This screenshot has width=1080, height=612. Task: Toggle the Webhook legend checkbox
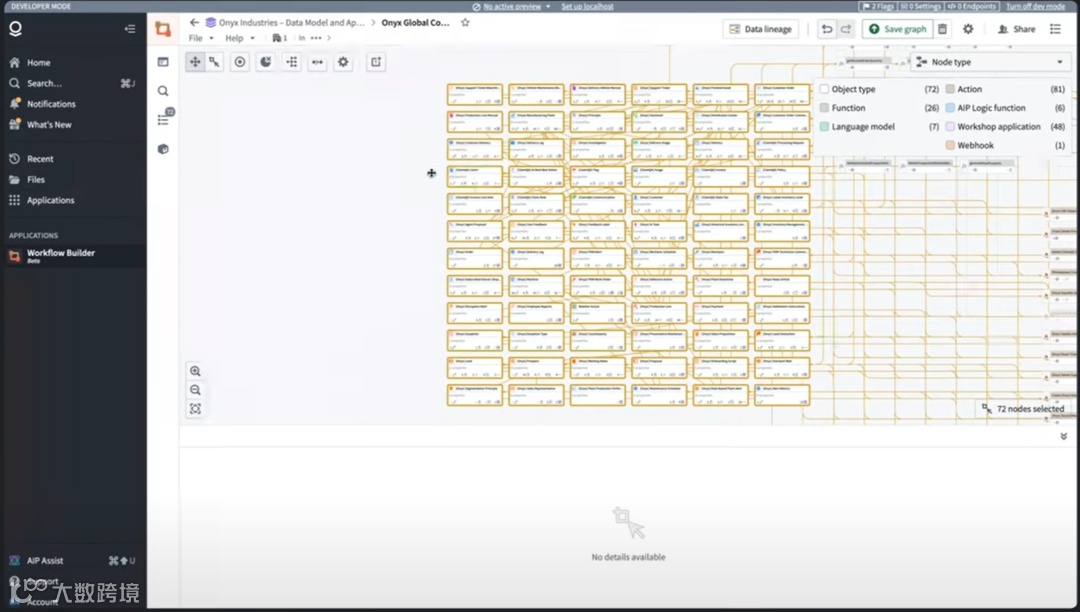950,145
